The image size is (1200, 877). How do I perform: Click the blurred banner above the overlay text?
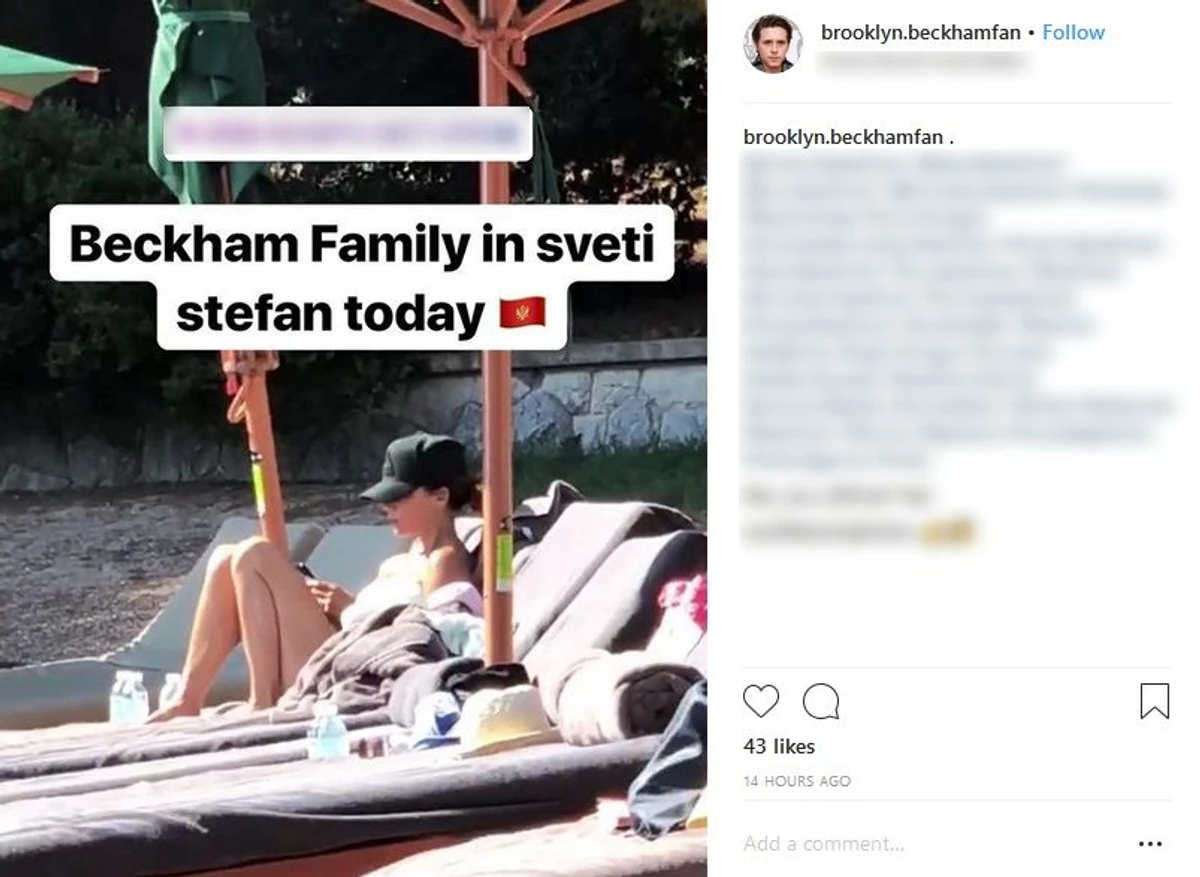click(348, 134)
